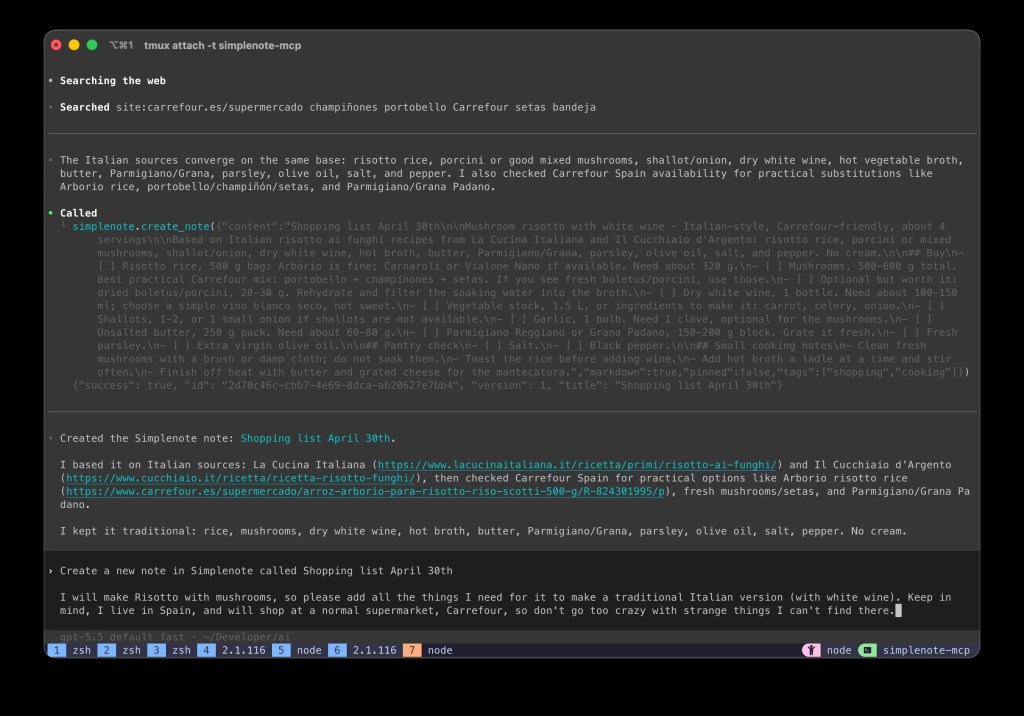
Task: Open lacucinaitaliana.it risotto-ai-funghi link
Action: 577,464
